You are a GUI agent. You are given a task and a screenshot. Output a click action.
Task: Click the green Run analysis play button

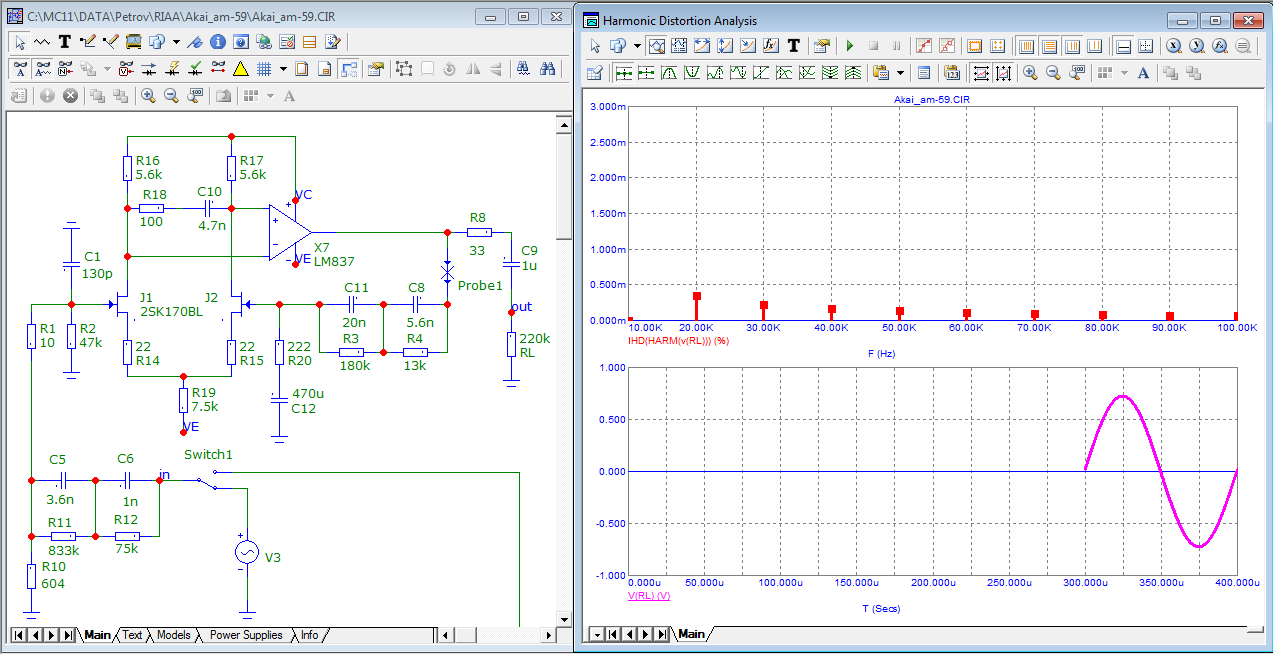(850, 46)
